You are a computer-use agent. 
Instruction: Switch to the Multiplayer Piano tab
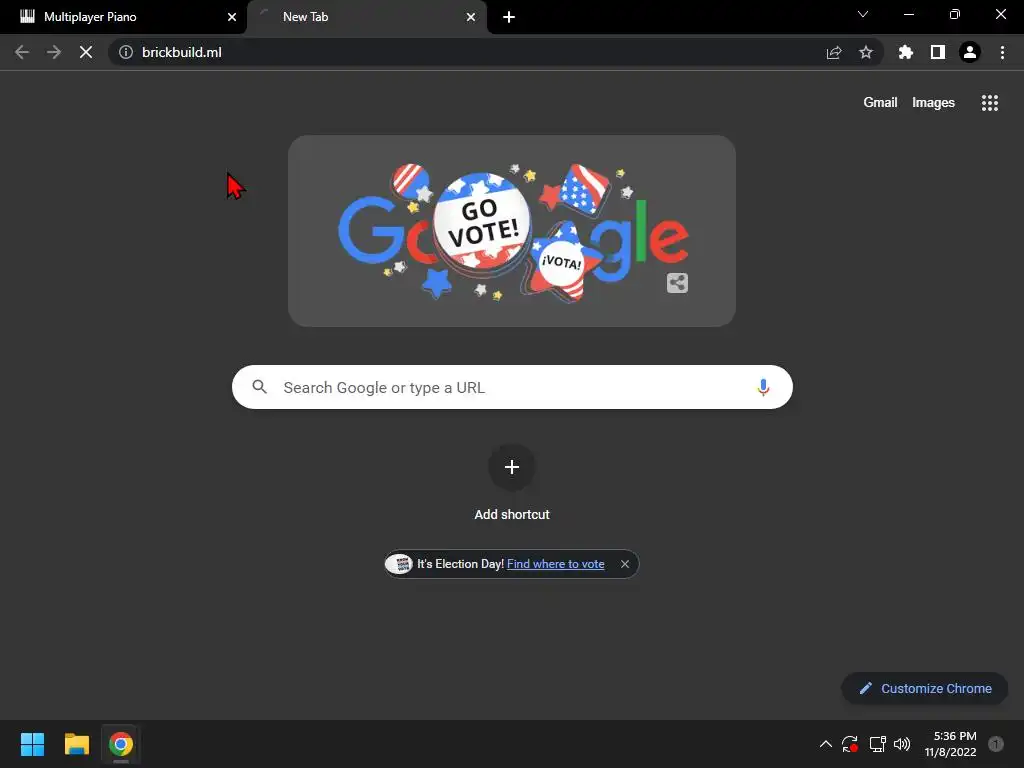point(123,17)
